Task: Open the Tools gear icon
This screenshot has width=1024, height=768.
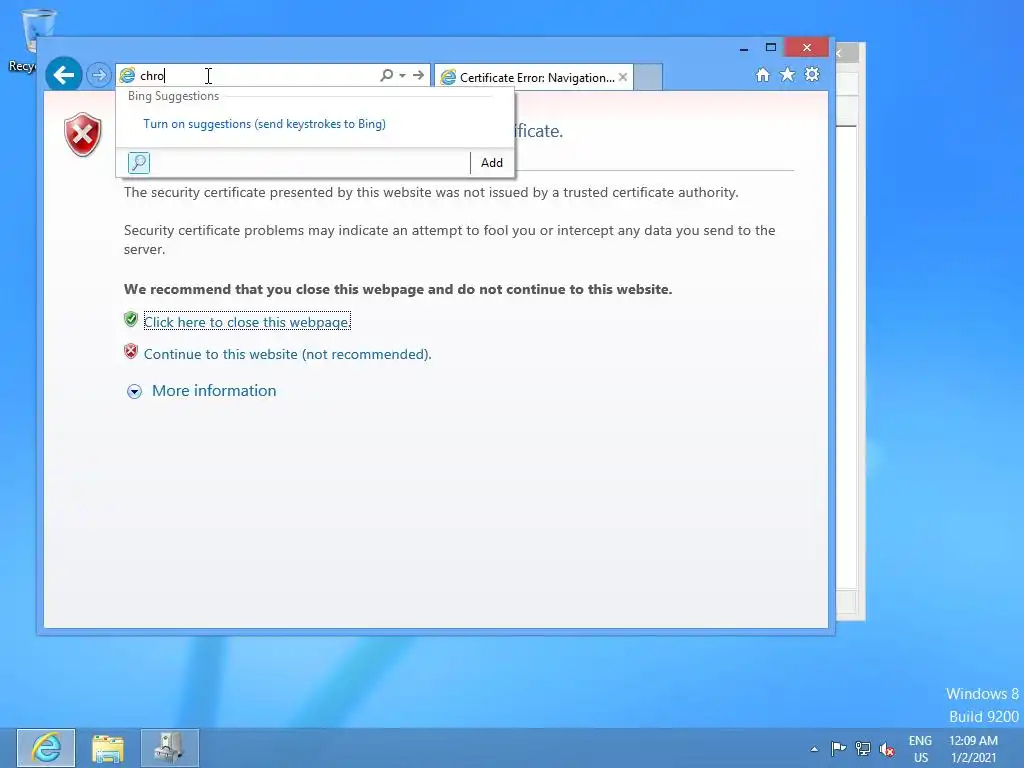Action: (x=812, y=74)
